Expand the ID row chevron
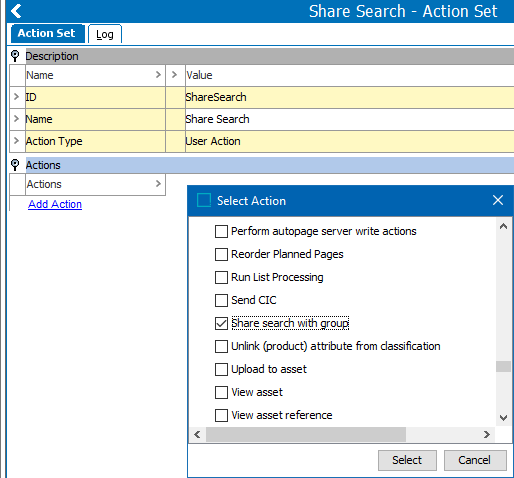This screenshot has height=478, width=514. click(16, 97)
